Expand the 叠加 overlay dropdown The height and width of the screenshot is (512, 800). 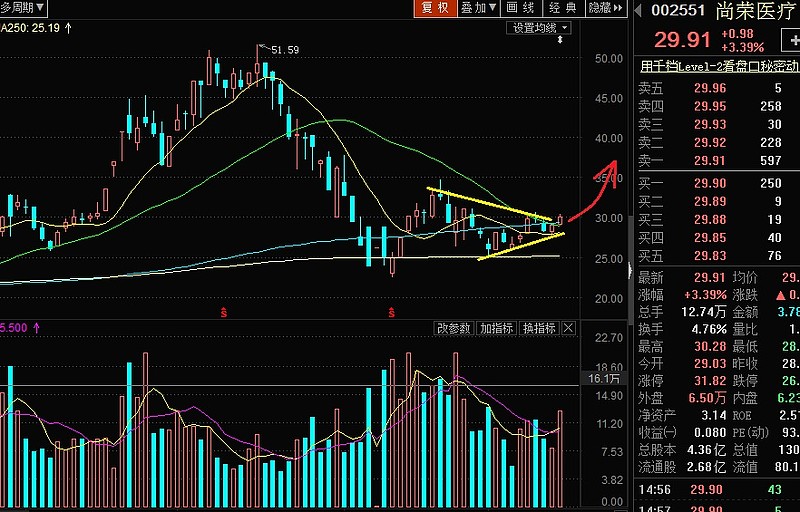478,8
